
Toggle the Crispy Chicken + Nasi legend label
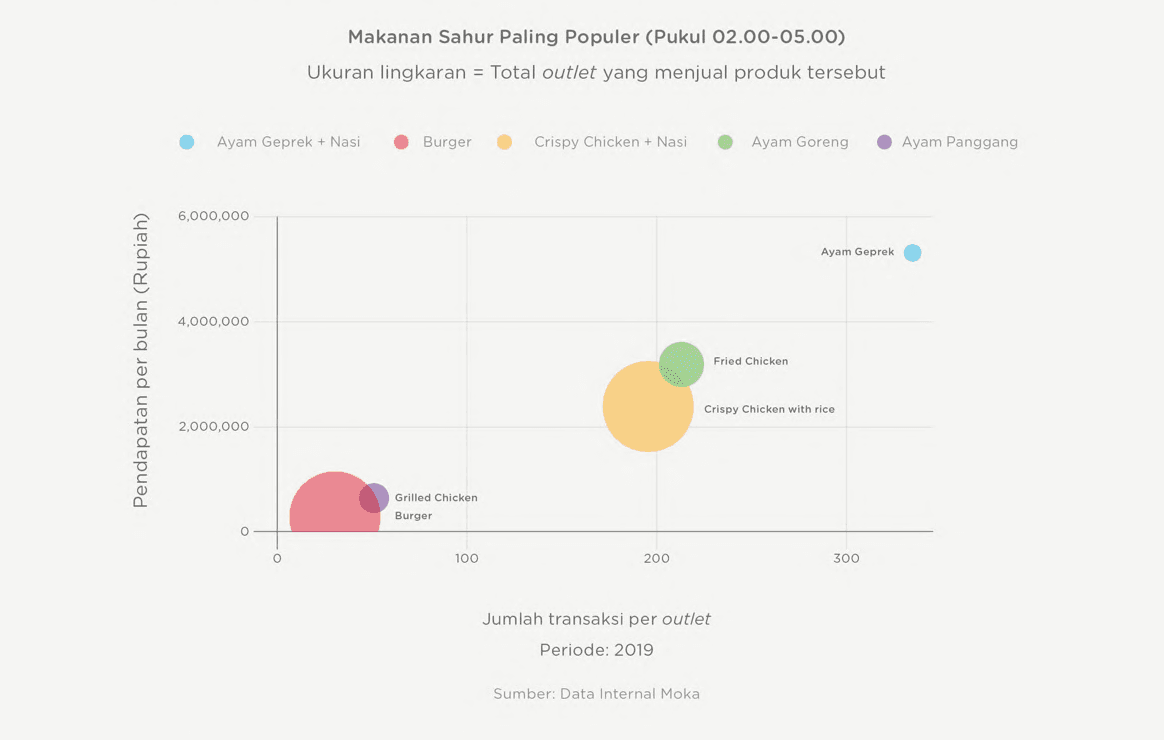tap(610, 142)
